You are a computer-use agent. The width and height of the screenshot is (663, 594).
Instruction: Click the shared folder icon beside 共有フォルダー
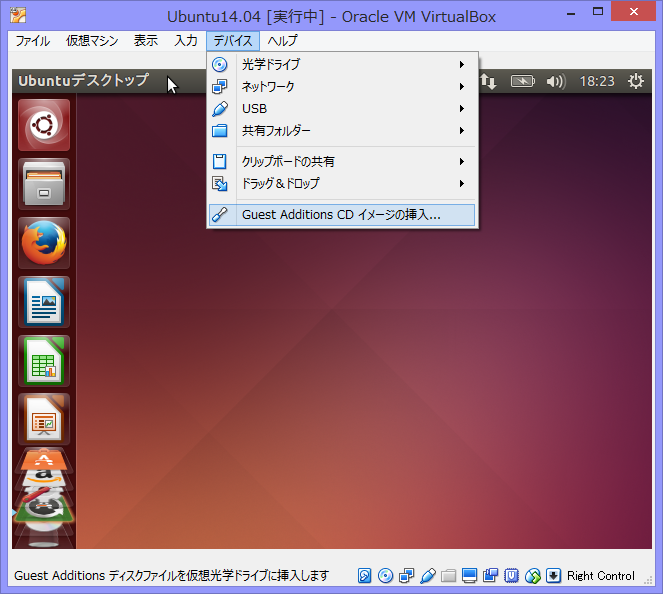[219, 131]
